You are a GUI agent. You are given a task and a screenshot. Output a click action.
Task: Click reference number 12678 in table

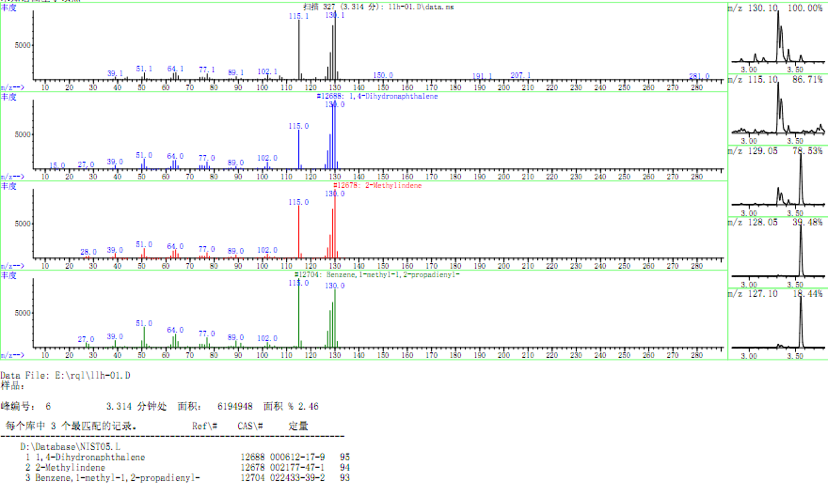pyautogui.click(x=252, y=467)
